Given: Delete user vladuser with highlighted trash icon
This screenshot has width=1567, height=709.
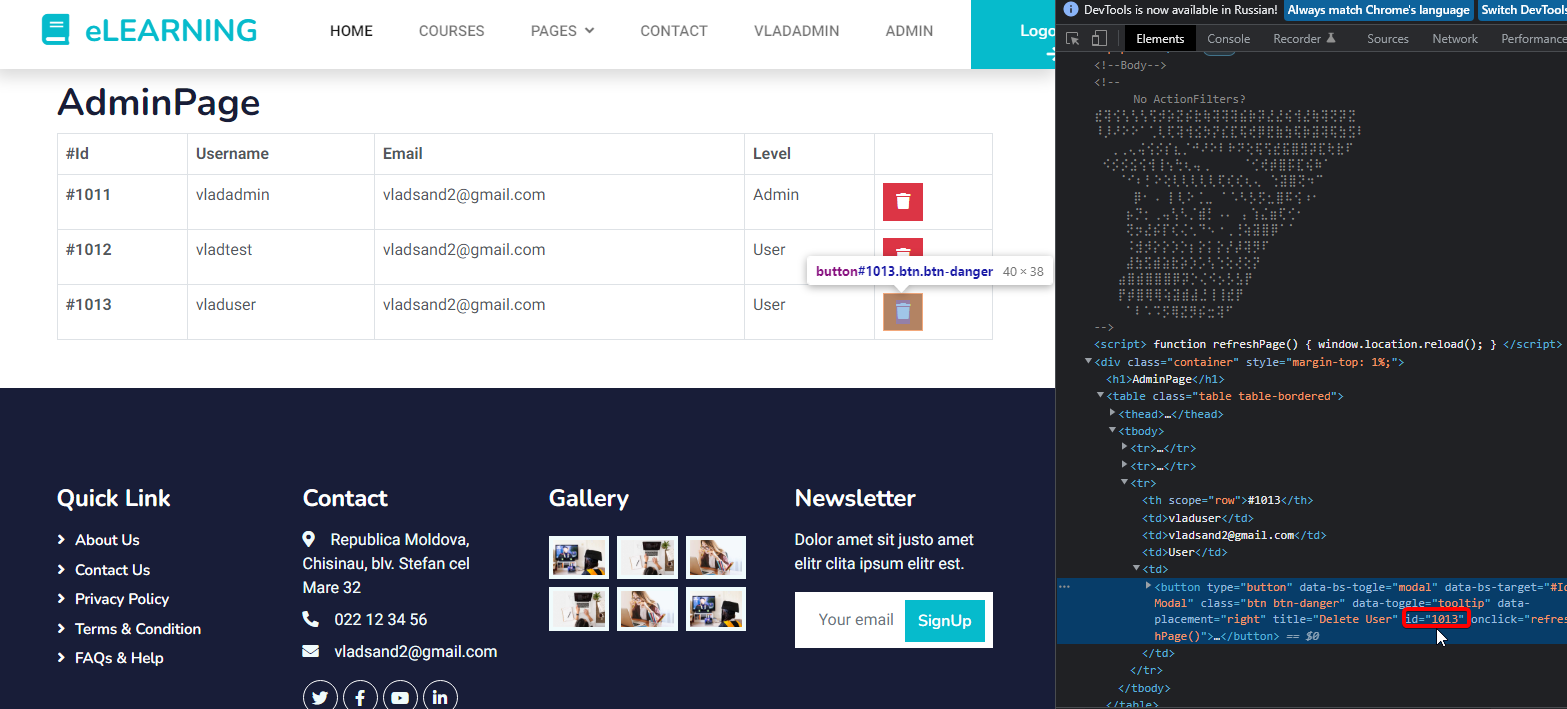Looking at the screenshot, I should click(903, 312).
